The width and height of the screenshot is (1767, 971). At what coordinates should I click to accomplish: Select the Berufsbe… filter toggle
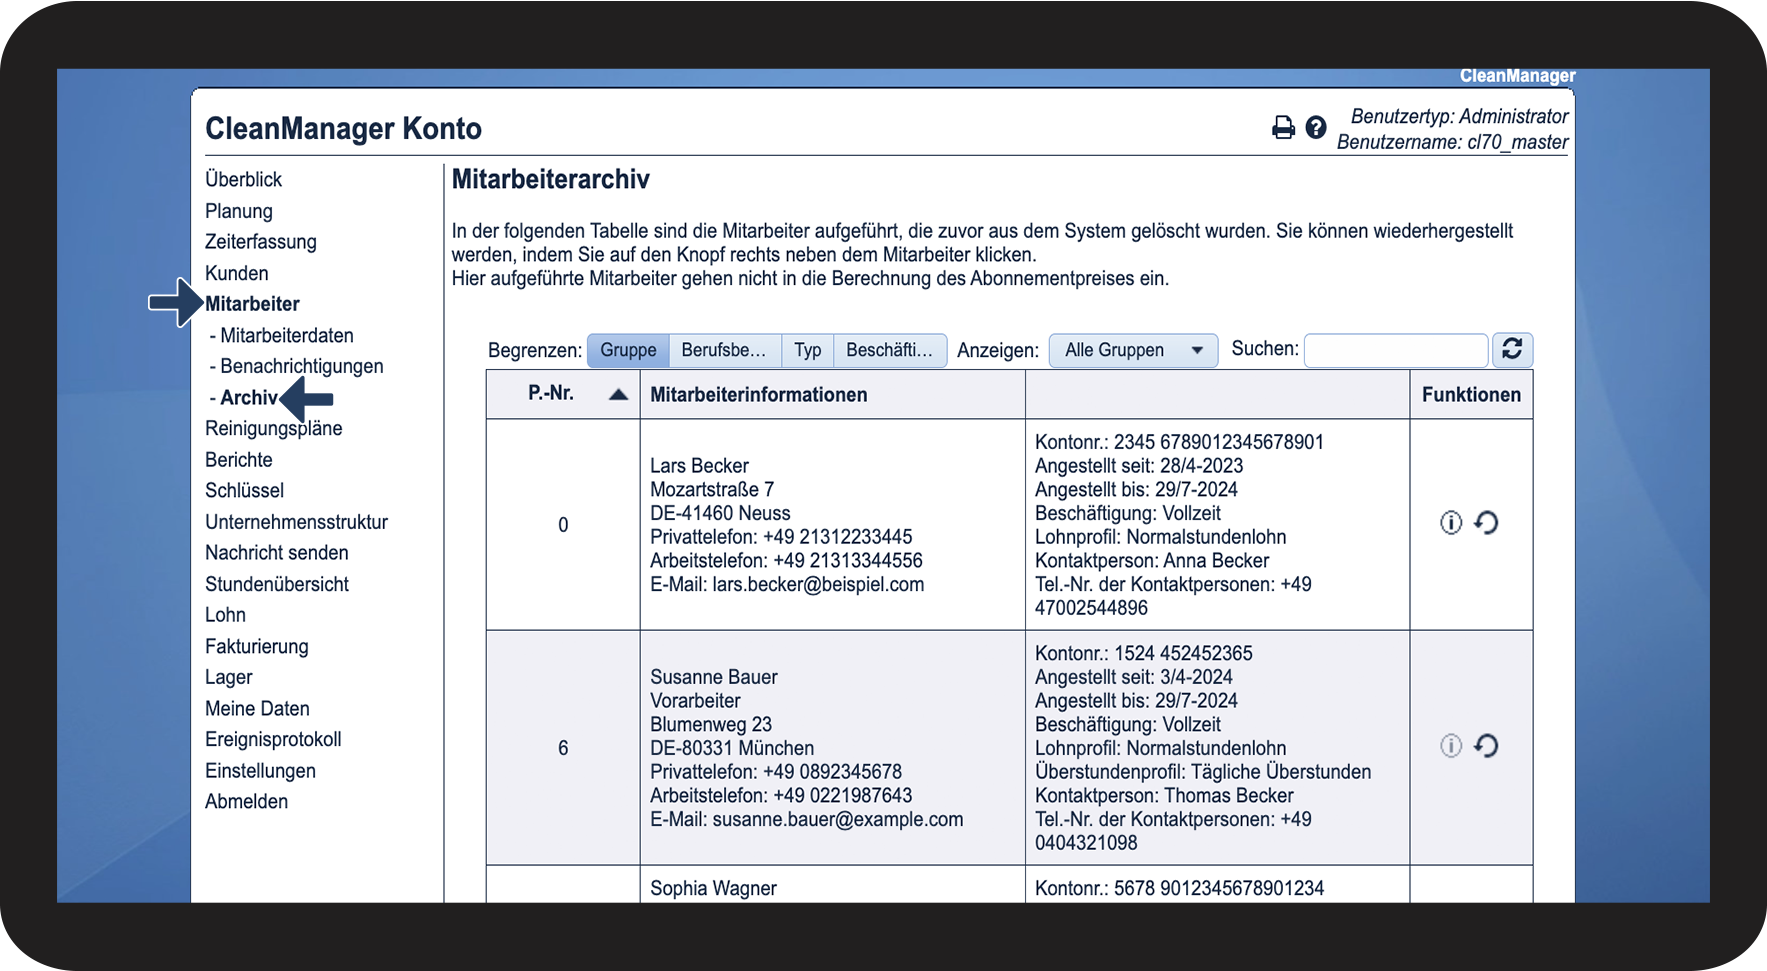coord(724,350)
